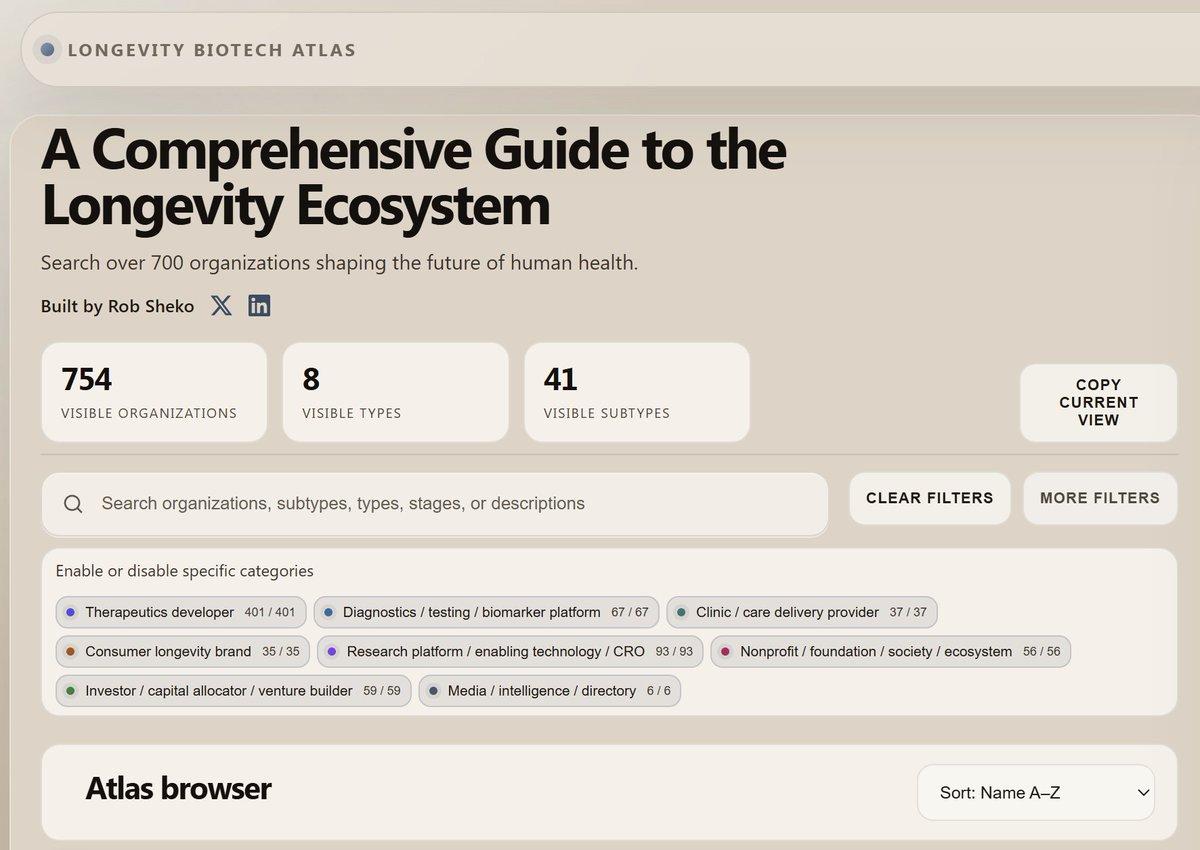Click the "Atlas browser" heading
1200x850 pixels.
[178, 788]
